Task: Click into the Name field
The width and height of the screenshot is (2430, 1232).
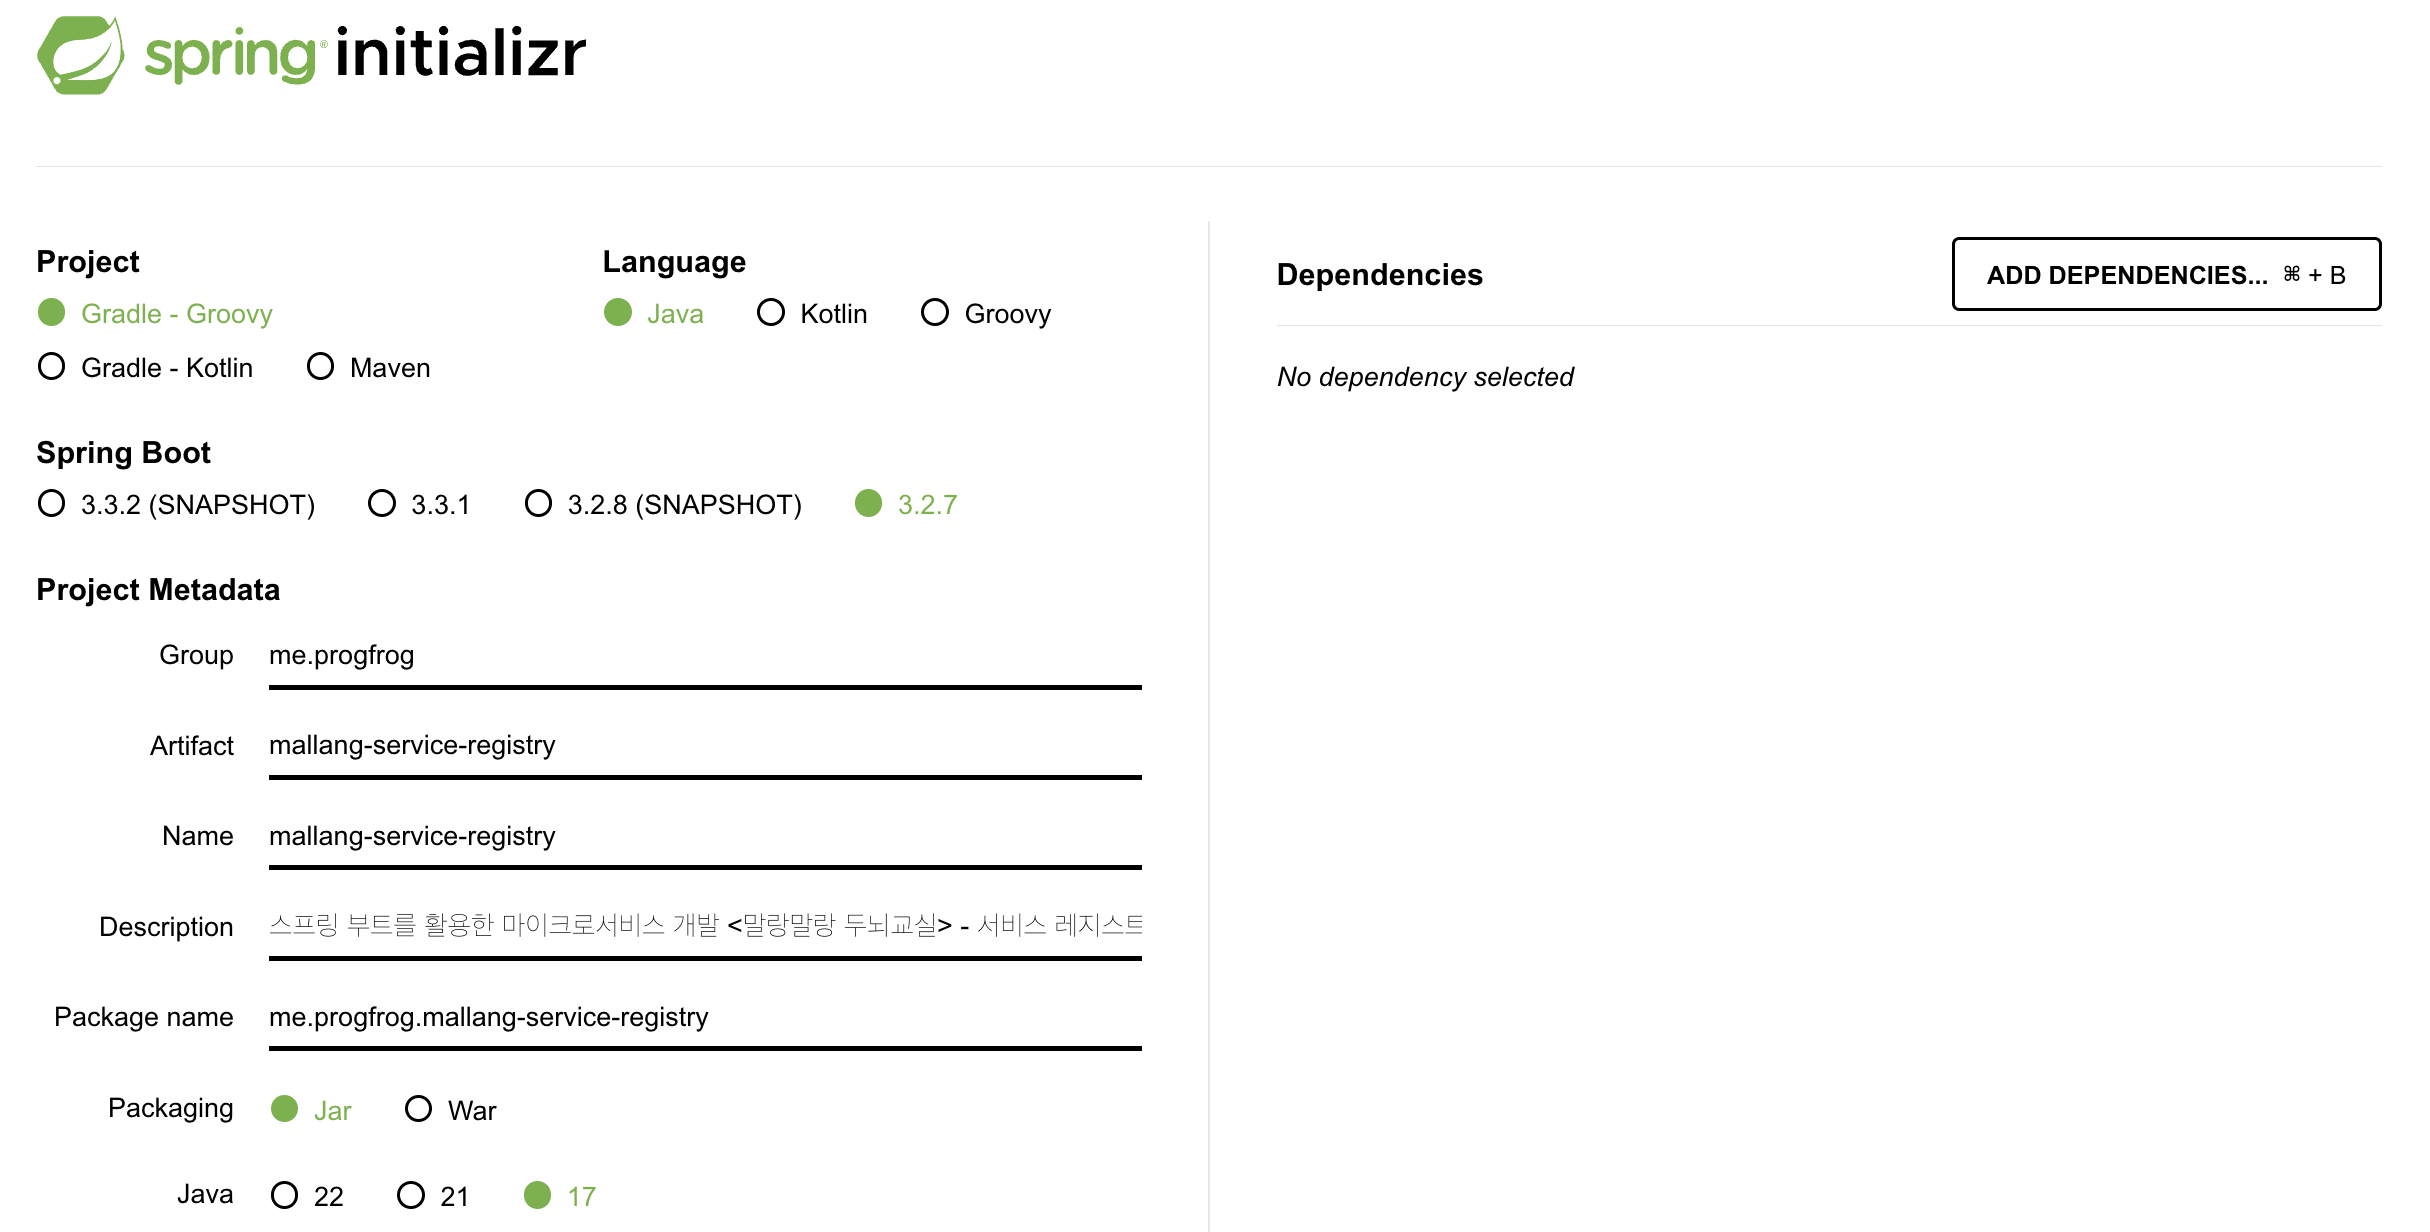Action: point(704,836)
